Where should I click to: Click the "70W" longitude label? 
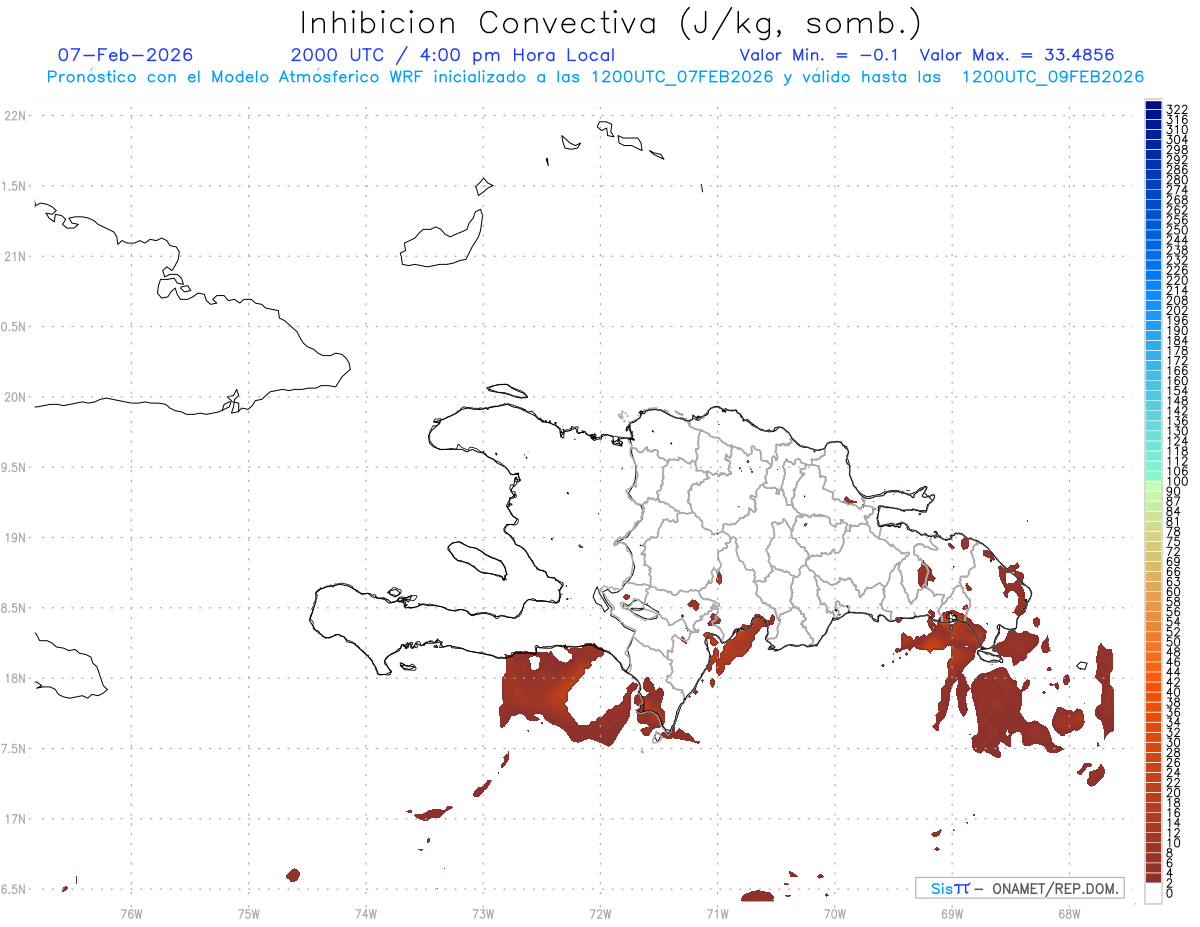click(x=834, y=913)
